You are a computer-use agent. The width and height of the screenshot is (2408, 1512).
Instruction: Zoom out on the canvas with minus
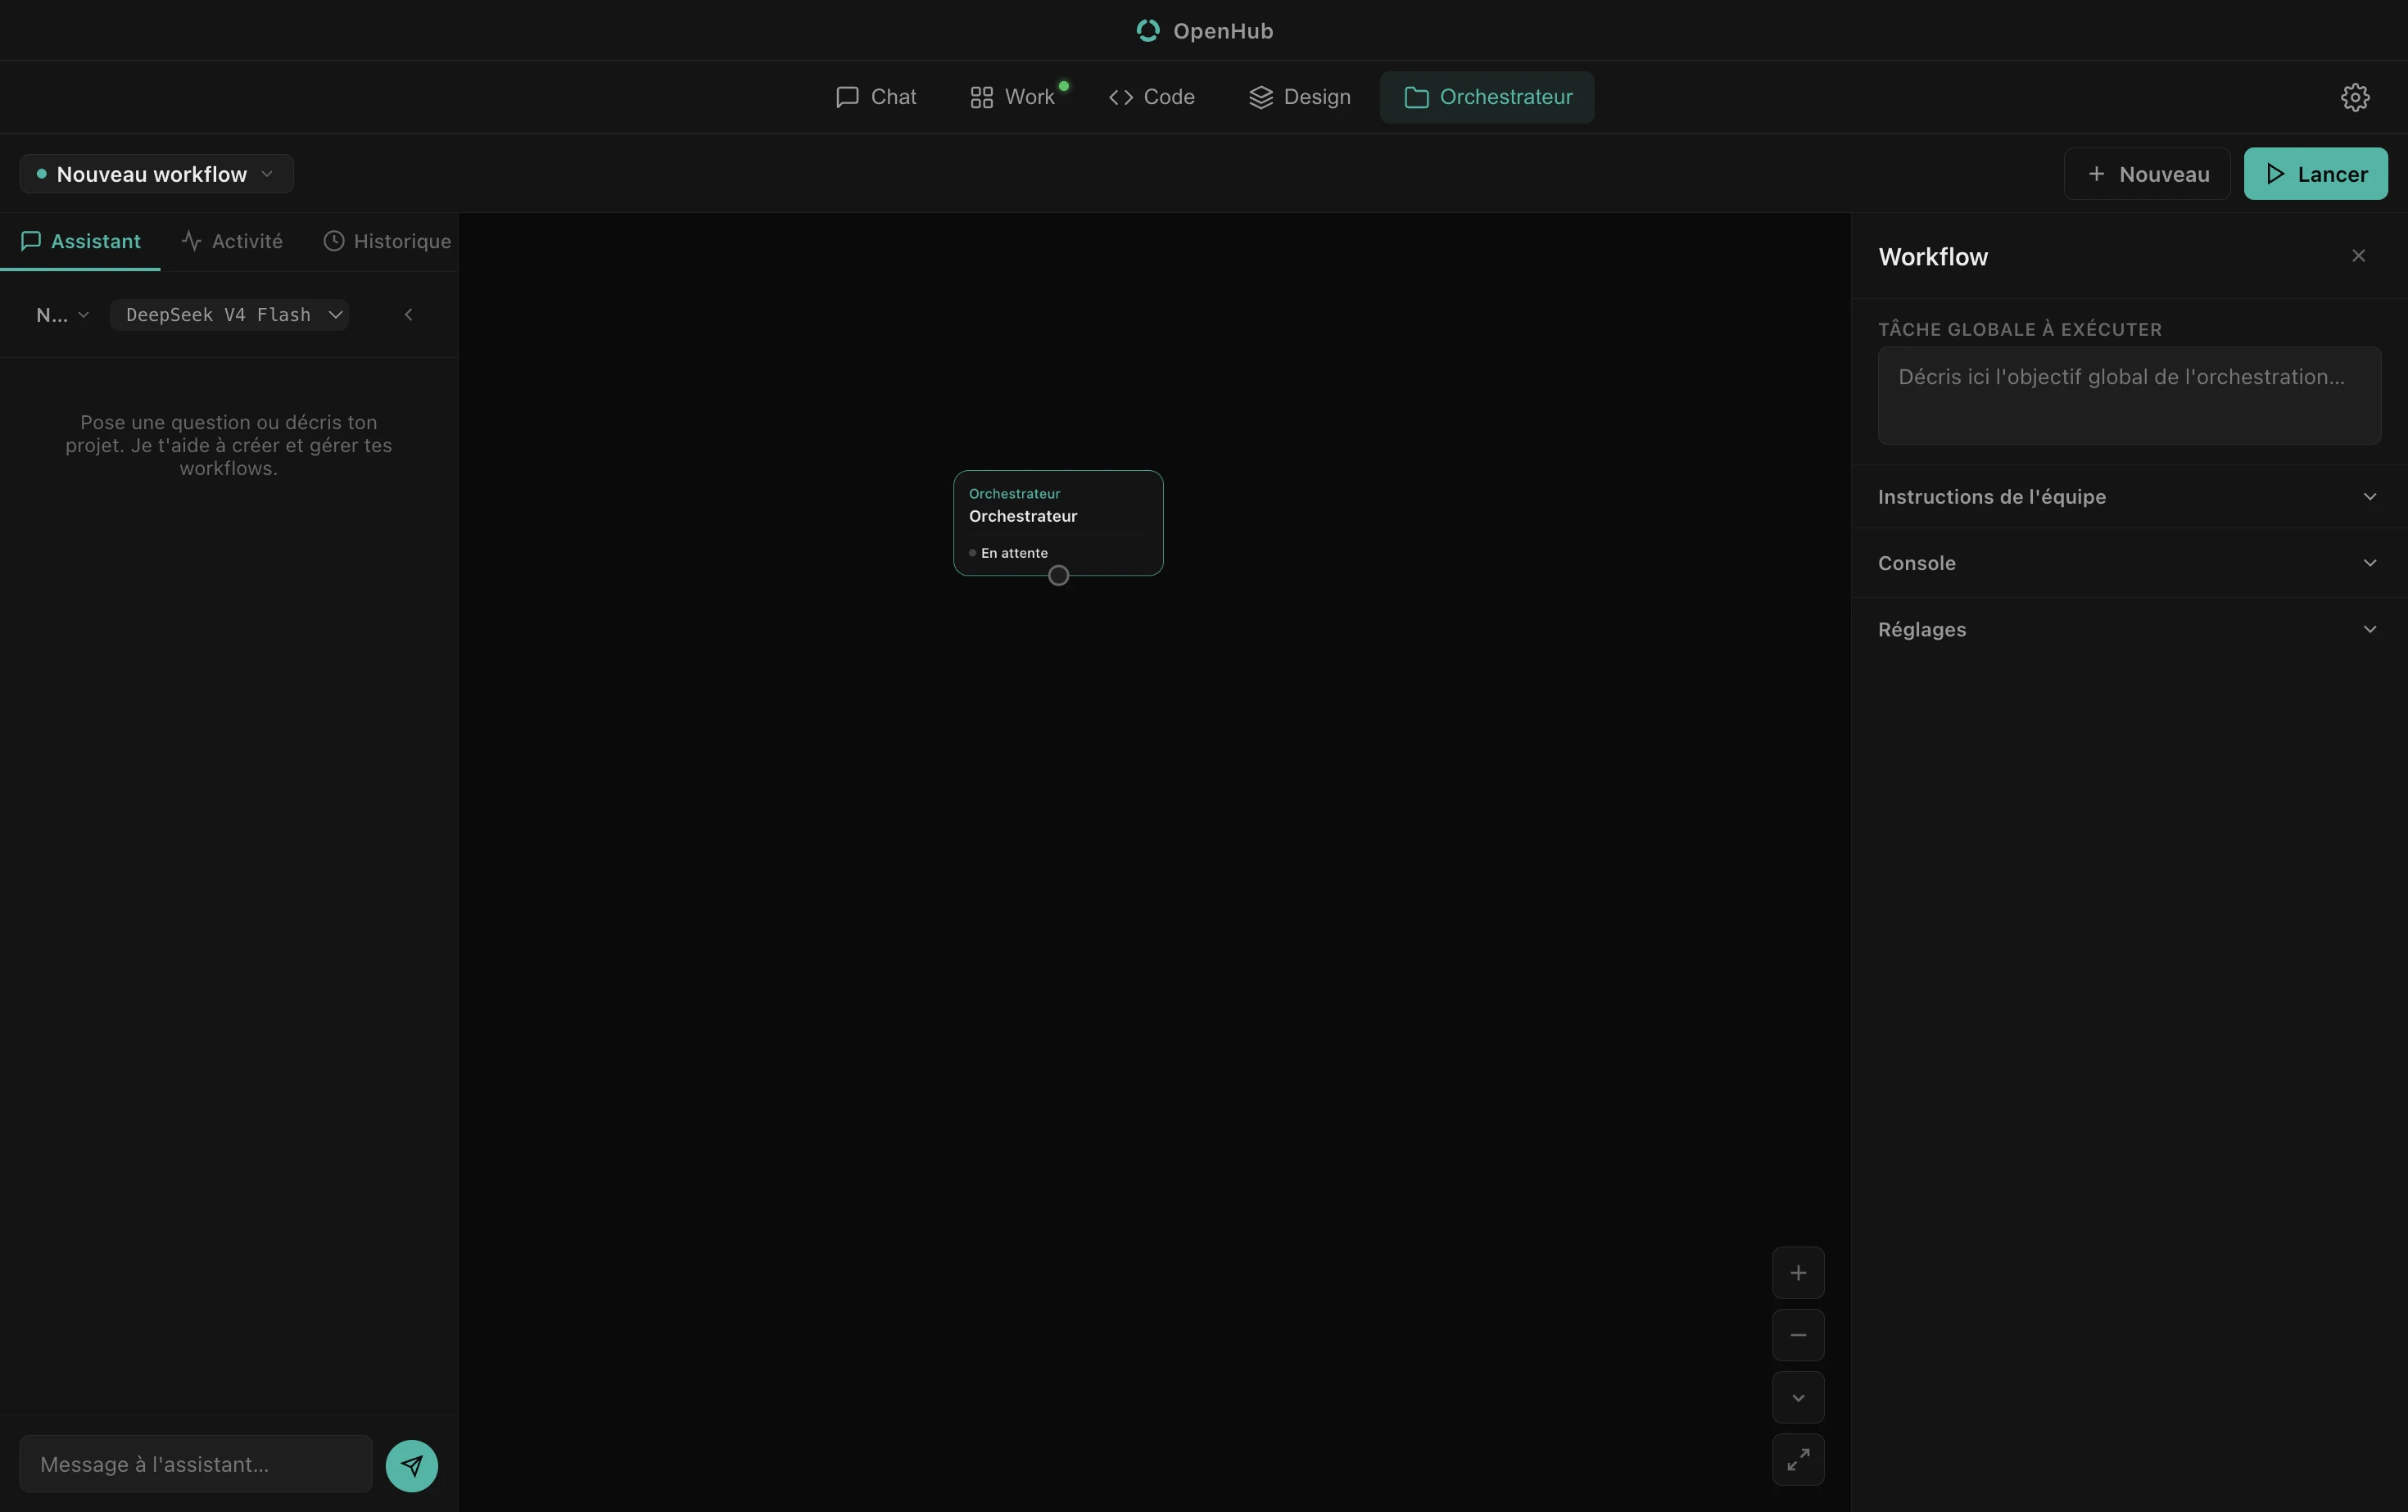1798,1335
